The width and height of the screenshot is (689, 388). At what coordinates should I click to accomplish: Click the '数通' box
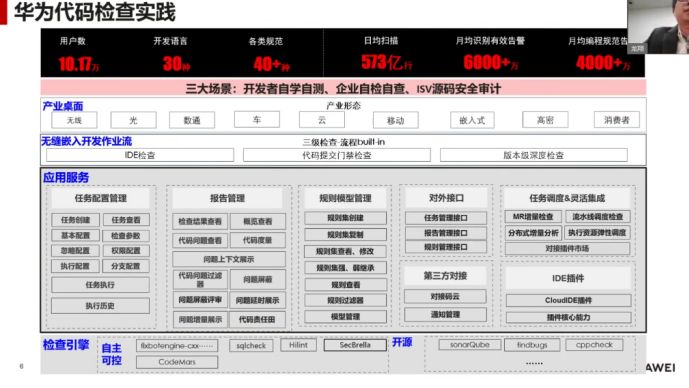click(x=192, y=120)
